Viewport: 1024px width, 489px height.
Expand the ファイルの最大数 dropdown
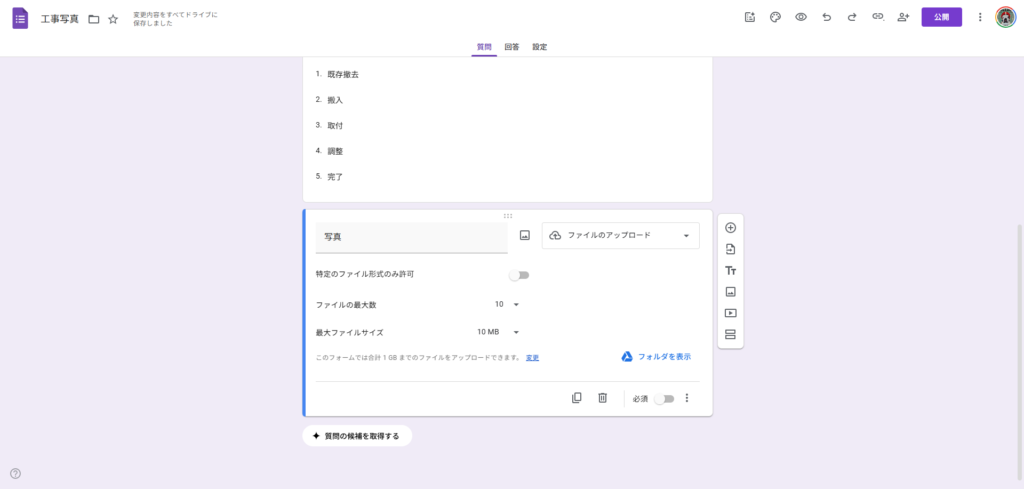pyautogui.click(x=507, y=304)
